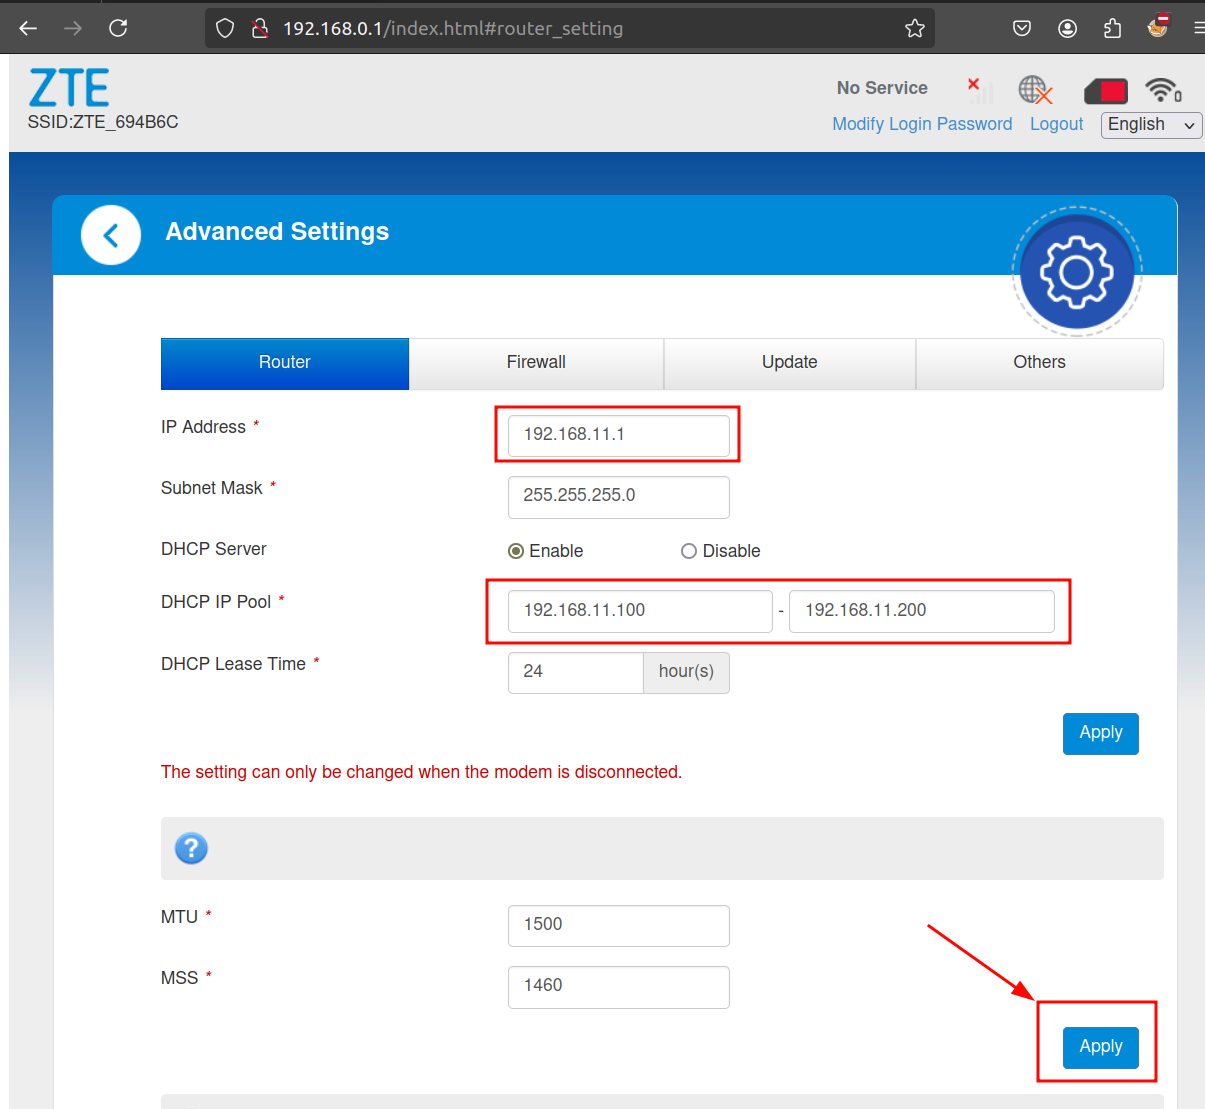Click the DHCP Lease Time input field
Viewport: 1205px width, 1109px height.
point(575,672)
